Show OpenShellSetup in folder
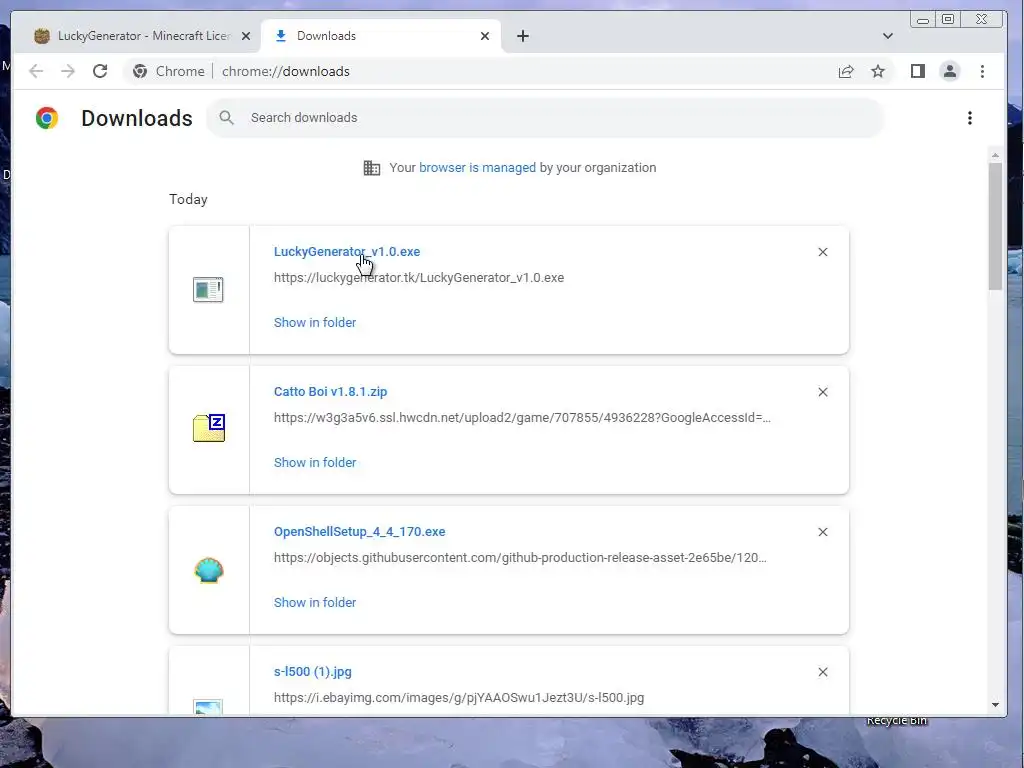This screenshot has width=1024, height=768. coord(315,603)
